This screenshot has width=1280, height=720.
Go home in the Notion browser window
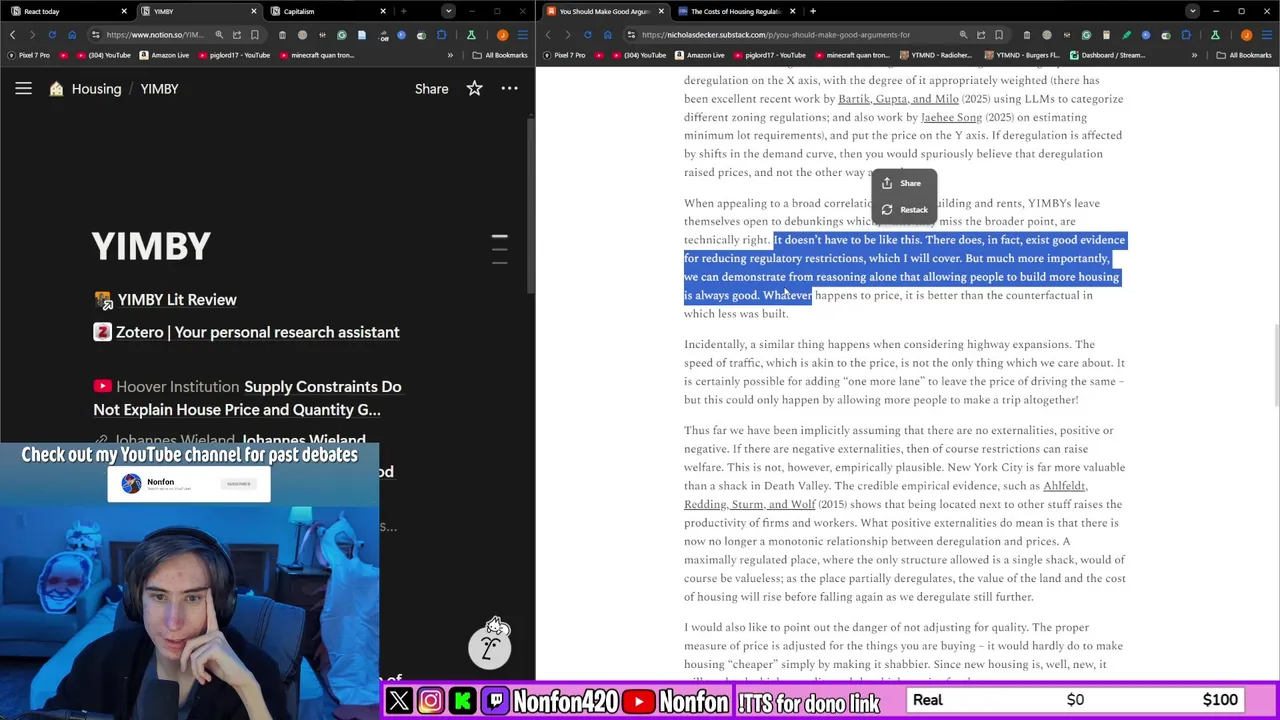click(x=72, y=35)
